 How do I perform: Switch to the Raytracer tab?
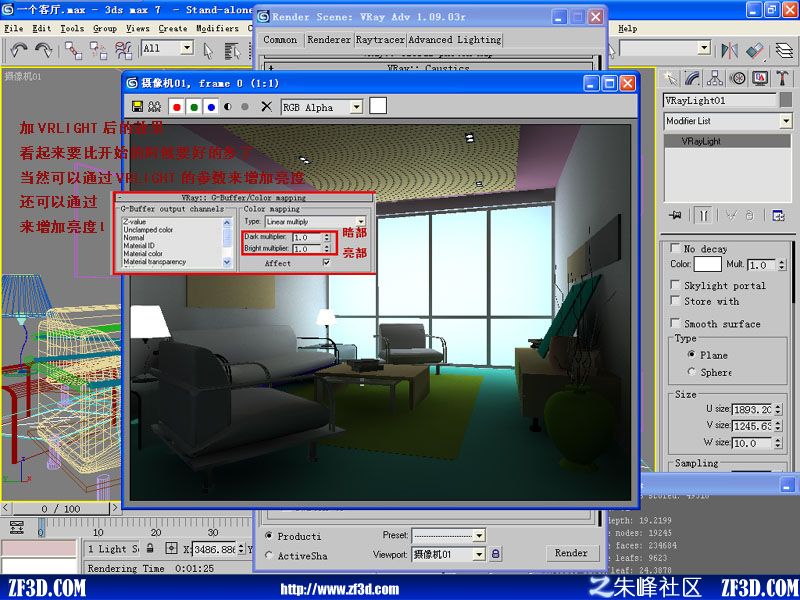[380, 40]
